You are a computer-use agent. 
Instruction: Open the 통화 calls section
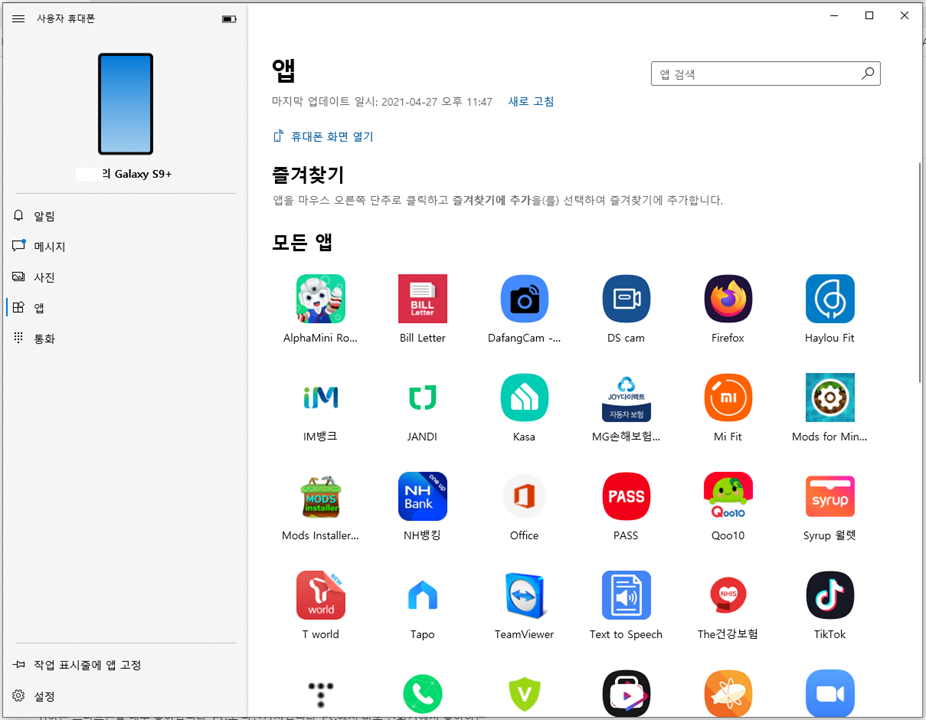(125, 338)
